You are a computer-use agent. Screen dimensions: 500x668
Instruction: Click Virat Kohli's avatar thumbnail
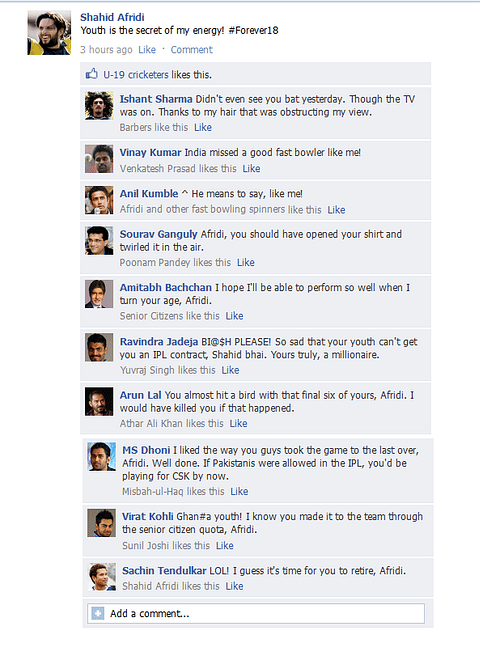click(x=101, y=523)
